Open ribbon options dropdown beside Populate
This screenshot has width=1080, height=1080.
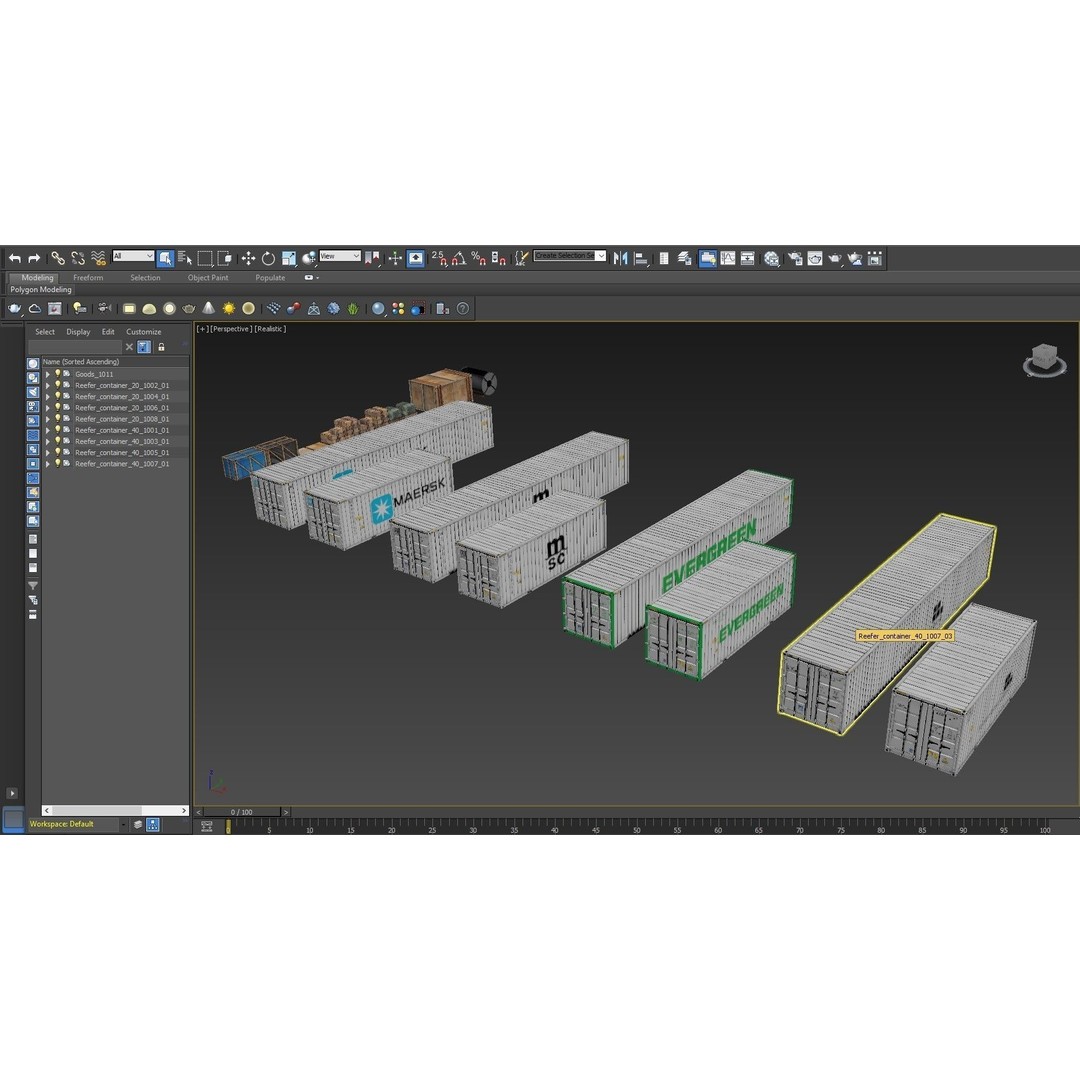coord(311,278)
